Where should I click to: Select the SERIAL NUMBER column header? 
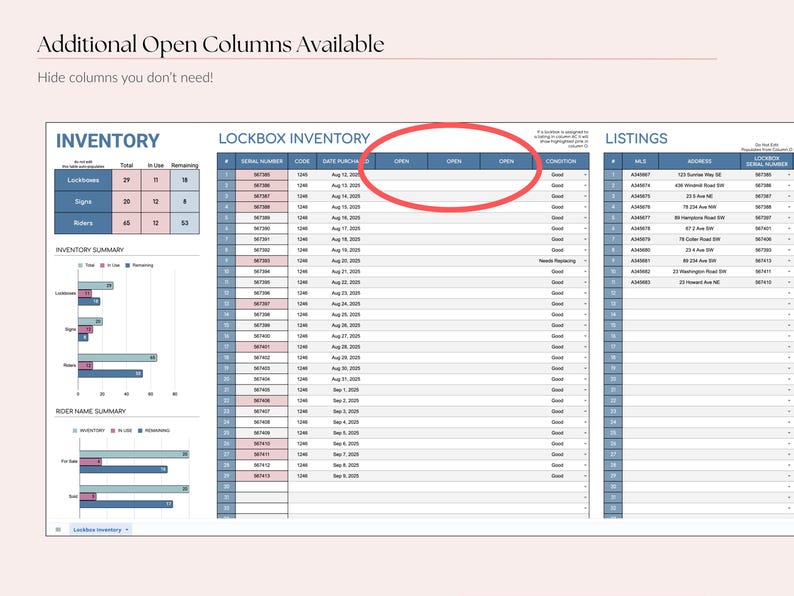262,161
